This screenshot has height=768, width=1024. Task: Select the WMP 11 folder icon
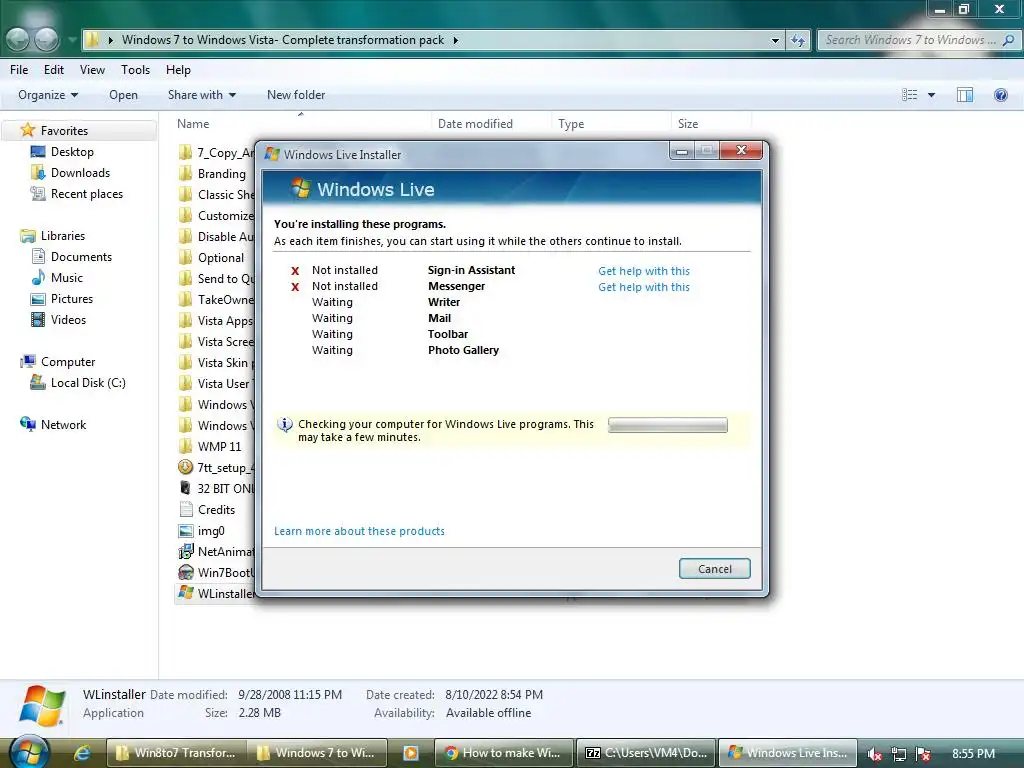(185, 446)
